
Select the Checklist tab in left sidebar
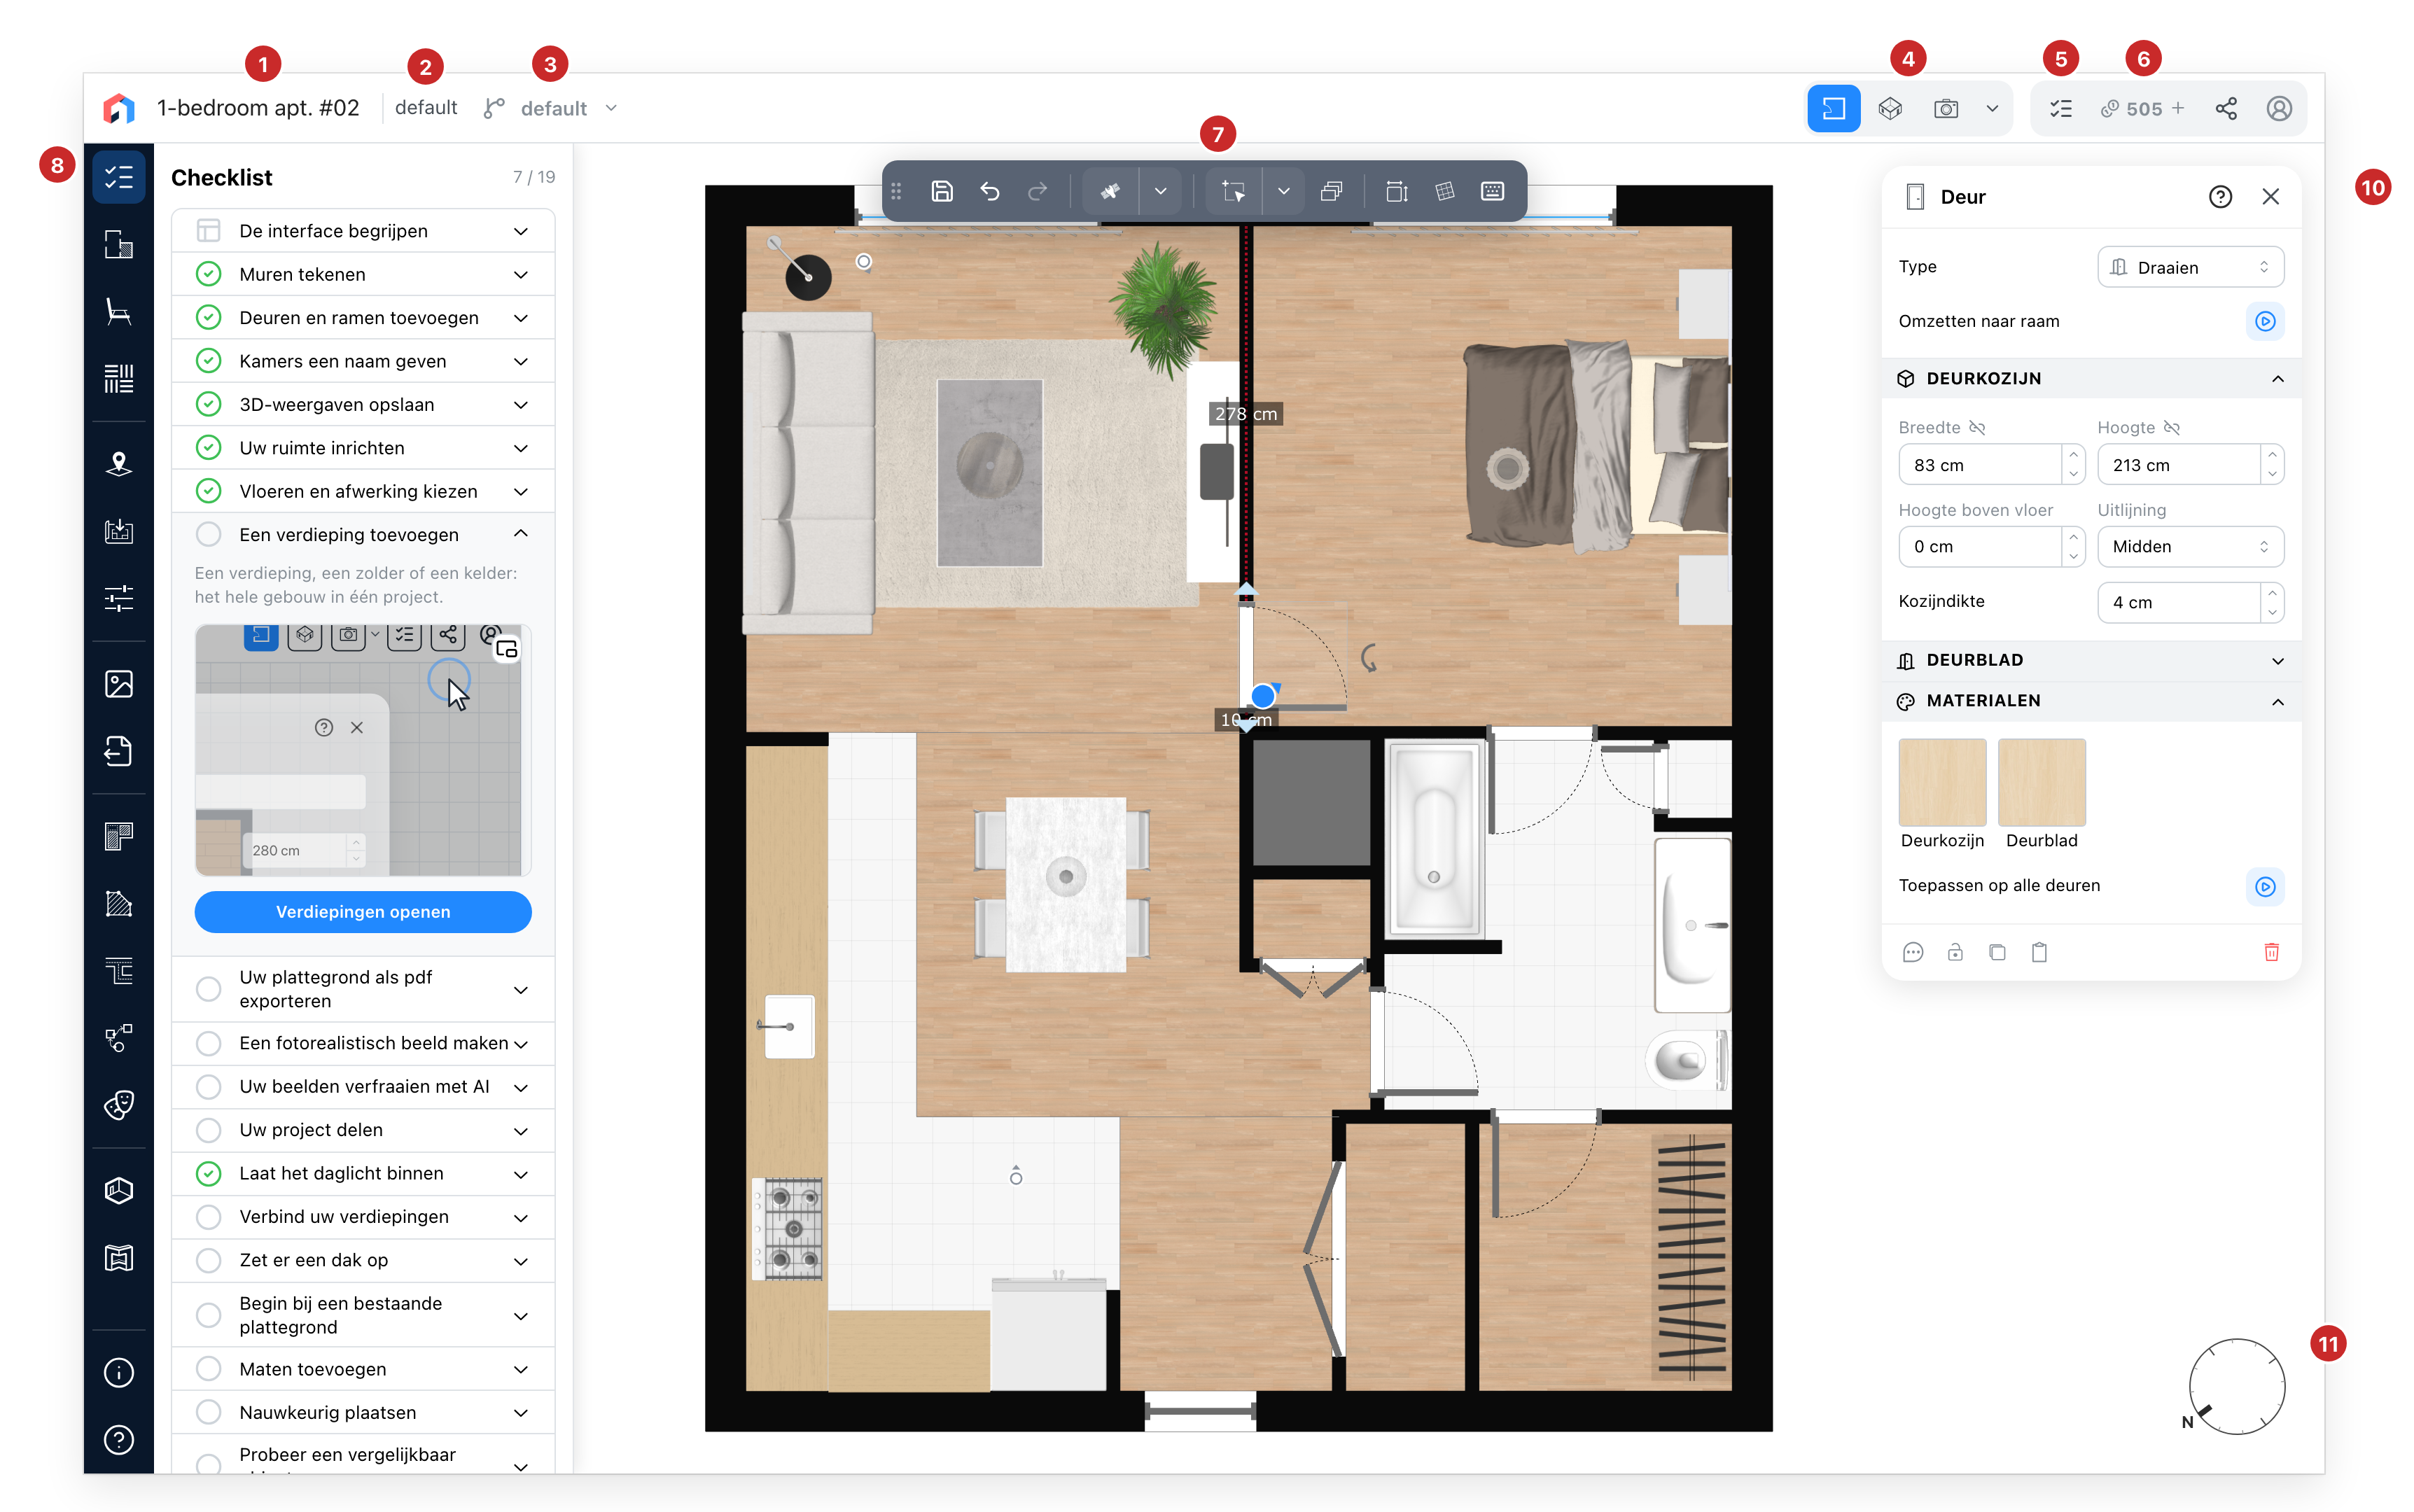[x=119, y=177]
